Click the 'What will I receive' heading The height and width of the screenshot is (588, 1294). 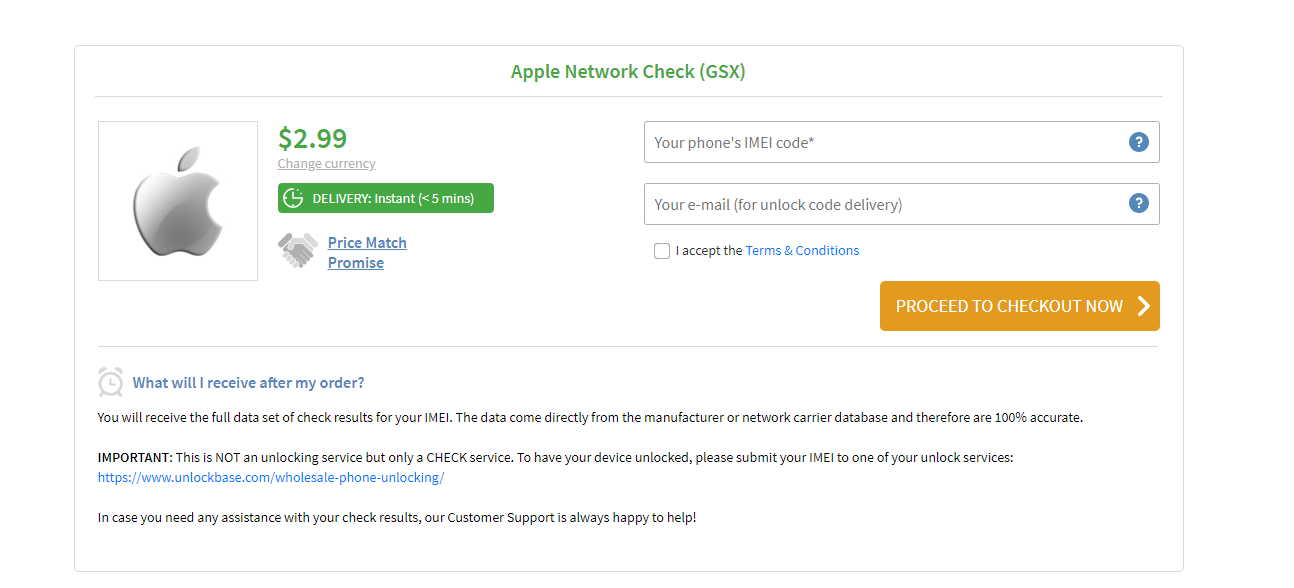tap(248, 383)
